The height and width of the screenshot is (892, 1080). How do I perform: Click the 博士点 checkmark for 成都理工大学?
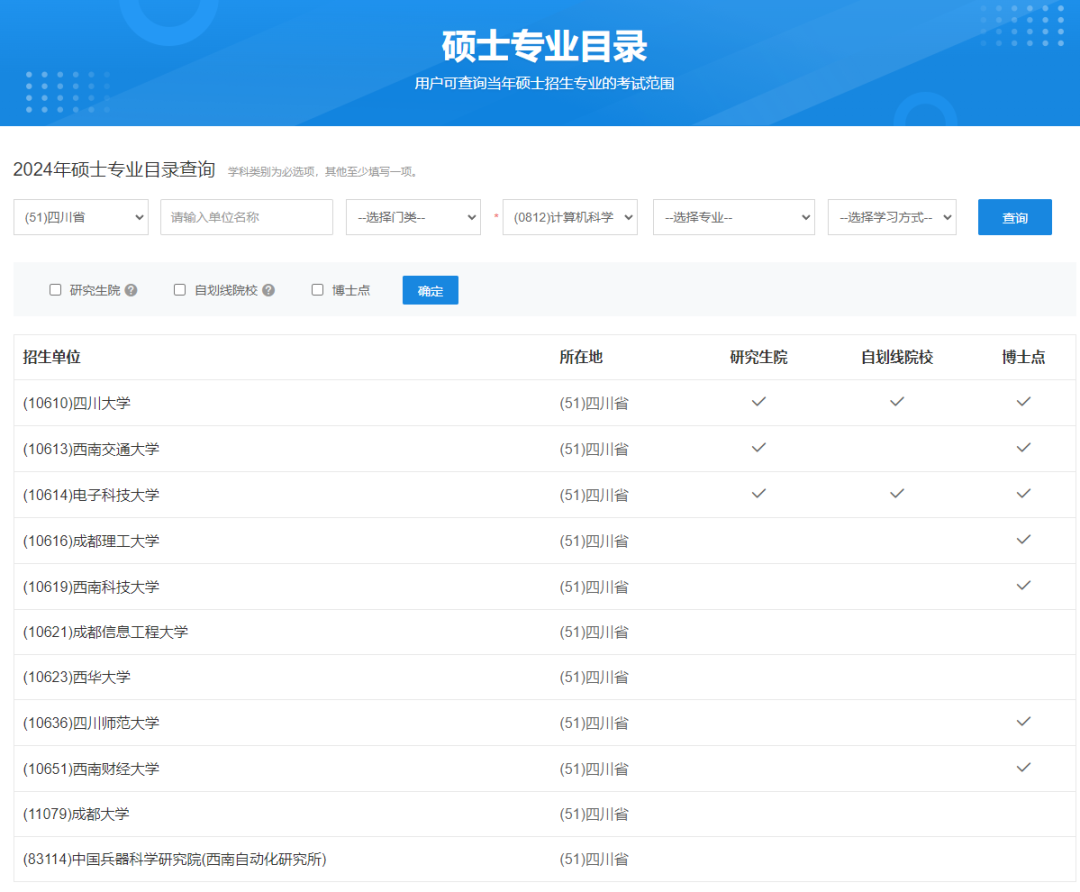click(1024, 539)
